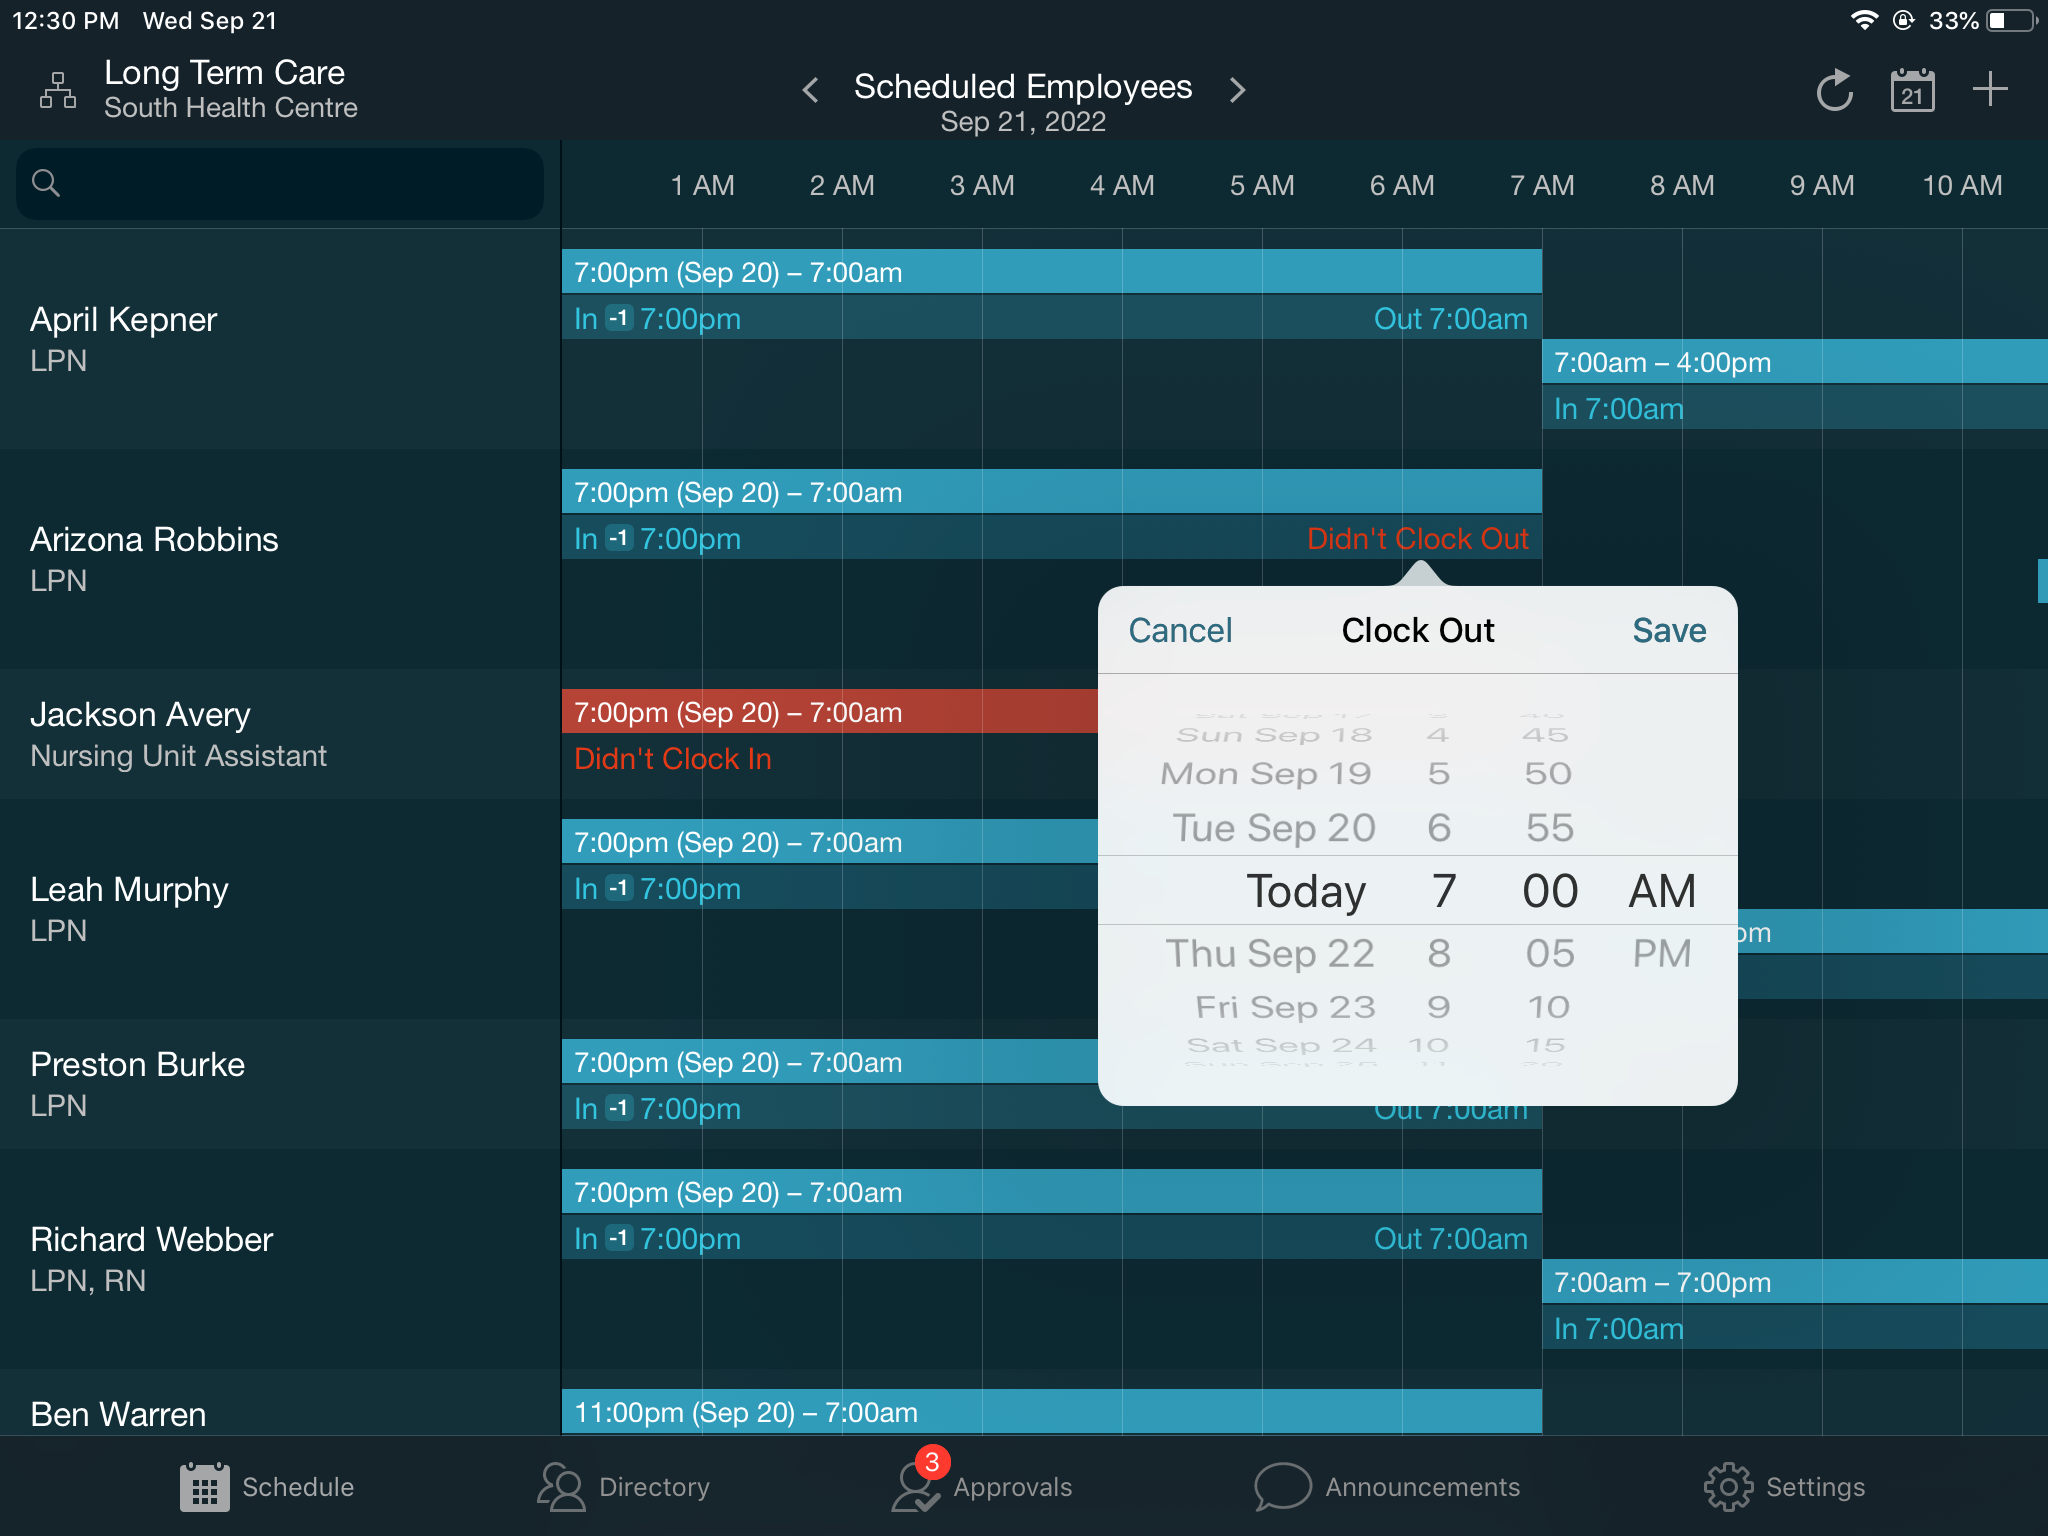The height and width of the screenshot is (1536, 2048).
Task: Refresh the schedule view
Action: [x=1834, y=89]
